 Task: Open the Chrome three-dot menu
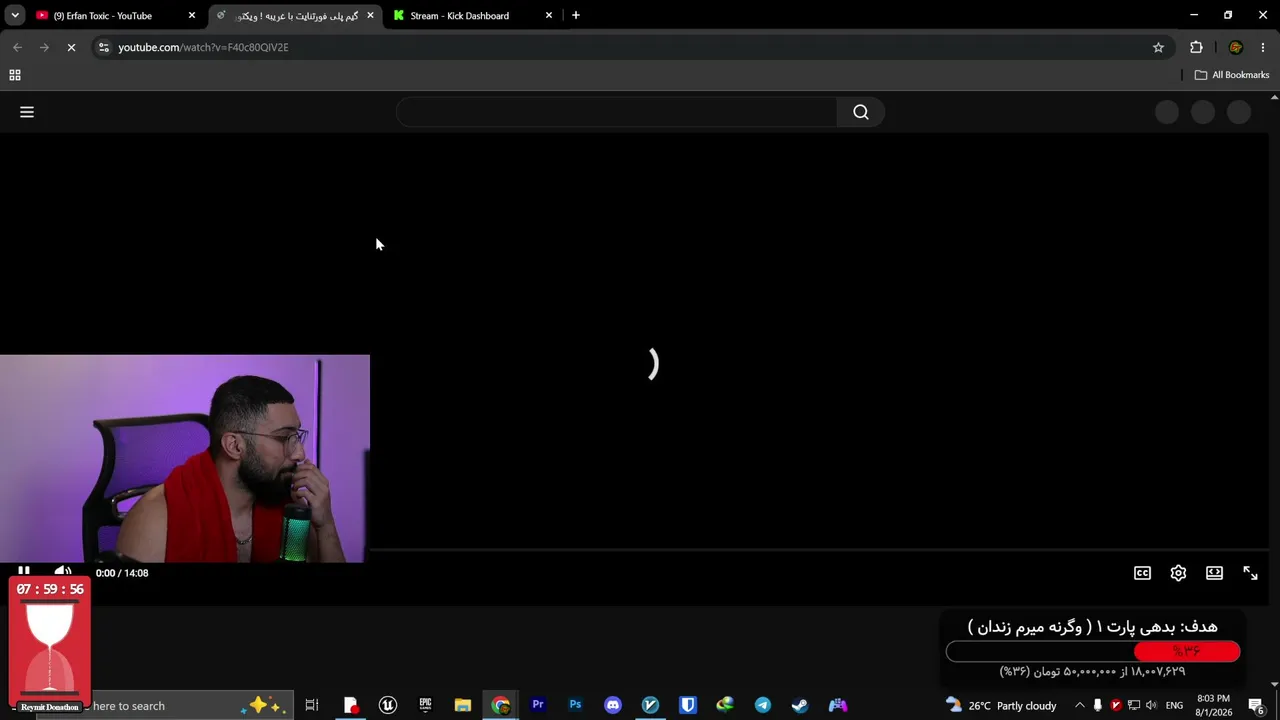(x=1263, y=47)
